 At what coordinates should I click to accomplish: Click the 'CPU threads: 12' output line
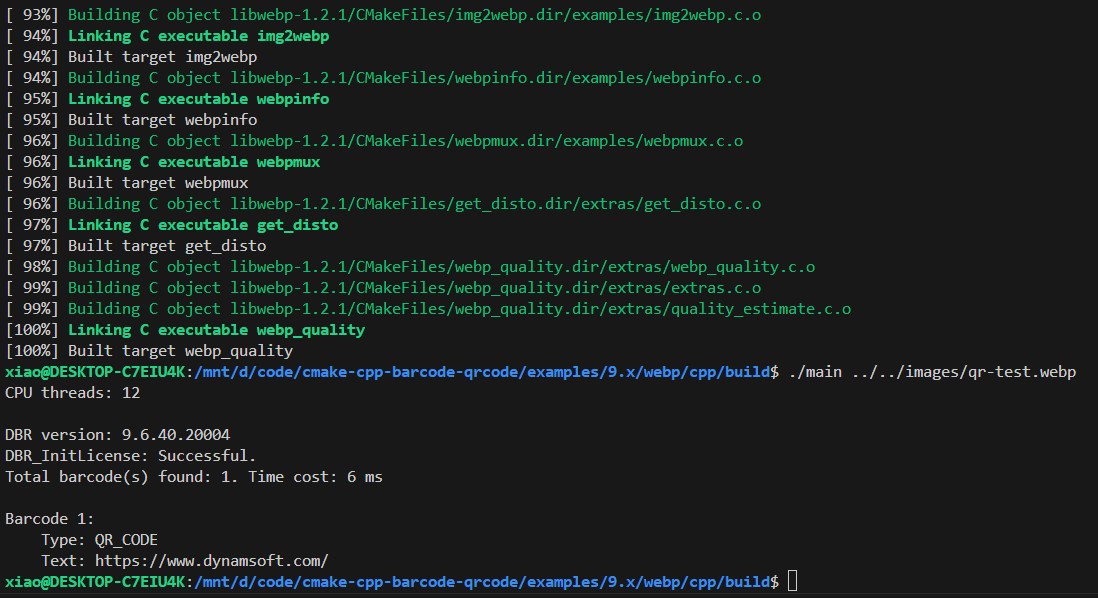72,393
